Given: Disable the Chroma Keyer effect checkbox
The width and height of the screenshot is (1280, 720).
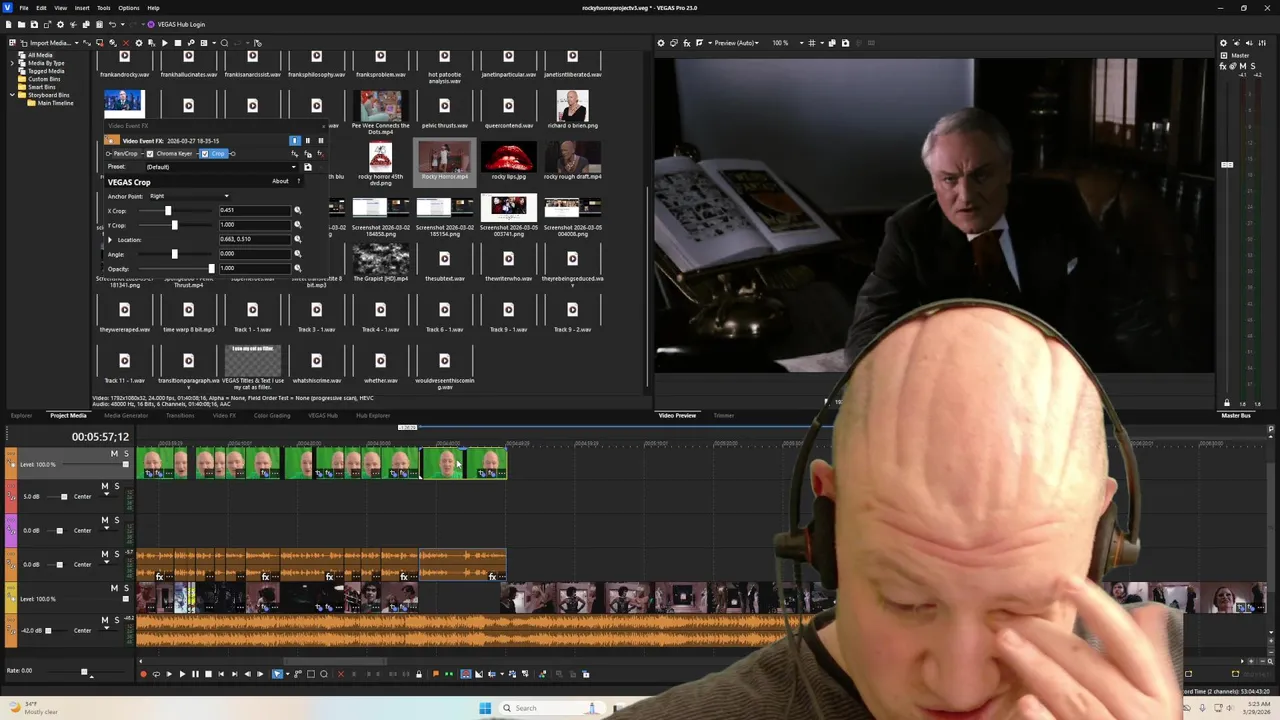Looking at the screenshot, I should (x=150, y=154).
